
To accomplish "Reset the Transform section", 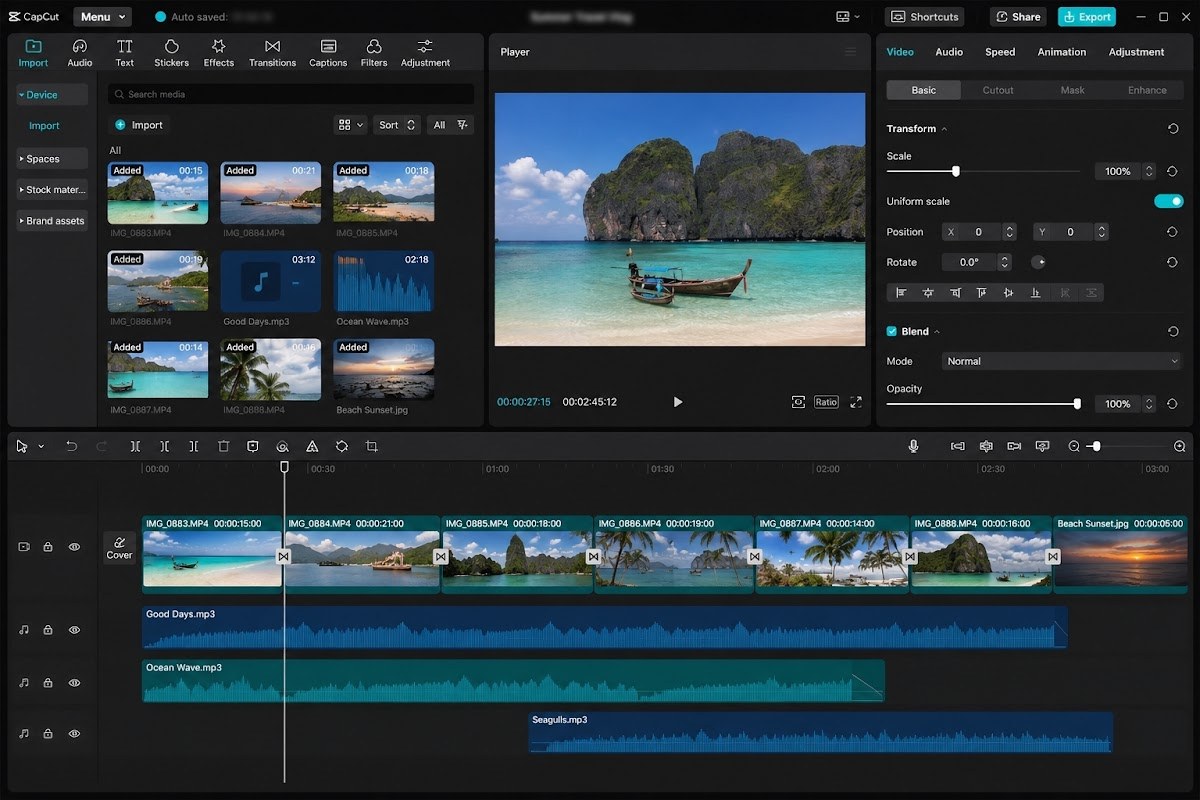I will 1173,129.
